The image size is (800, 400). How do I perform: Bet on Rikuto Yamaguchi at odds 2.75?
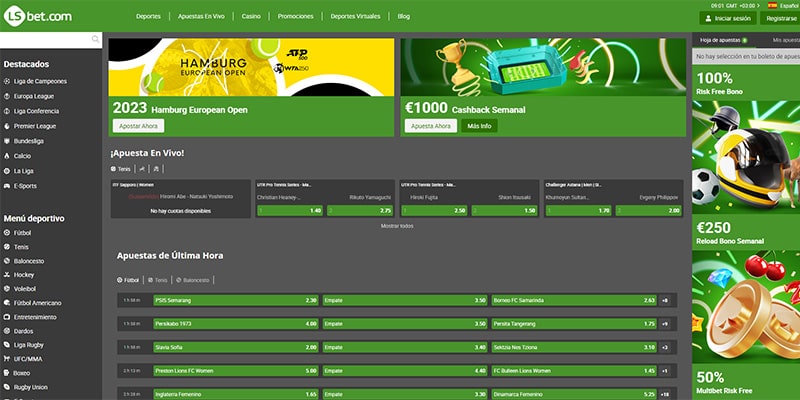click(x=360, y=211)
